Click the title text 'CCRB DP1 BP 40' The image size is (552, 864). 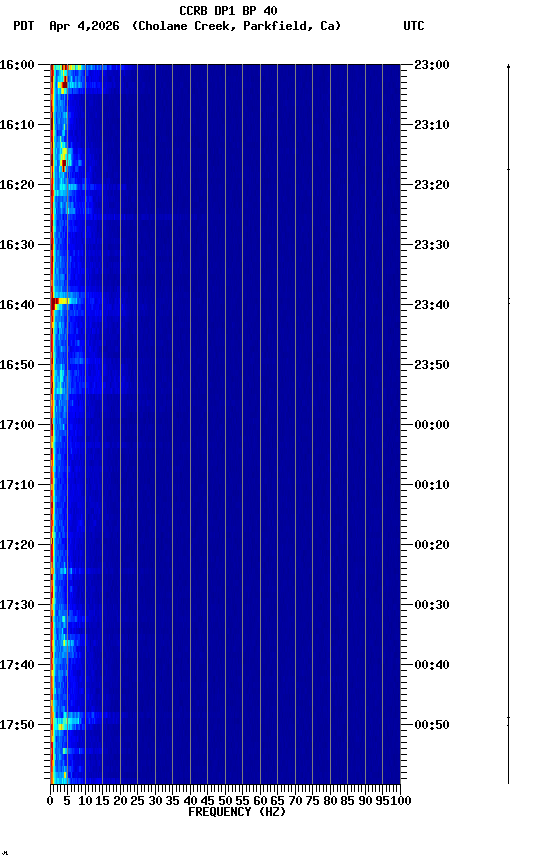click(228, 10)
